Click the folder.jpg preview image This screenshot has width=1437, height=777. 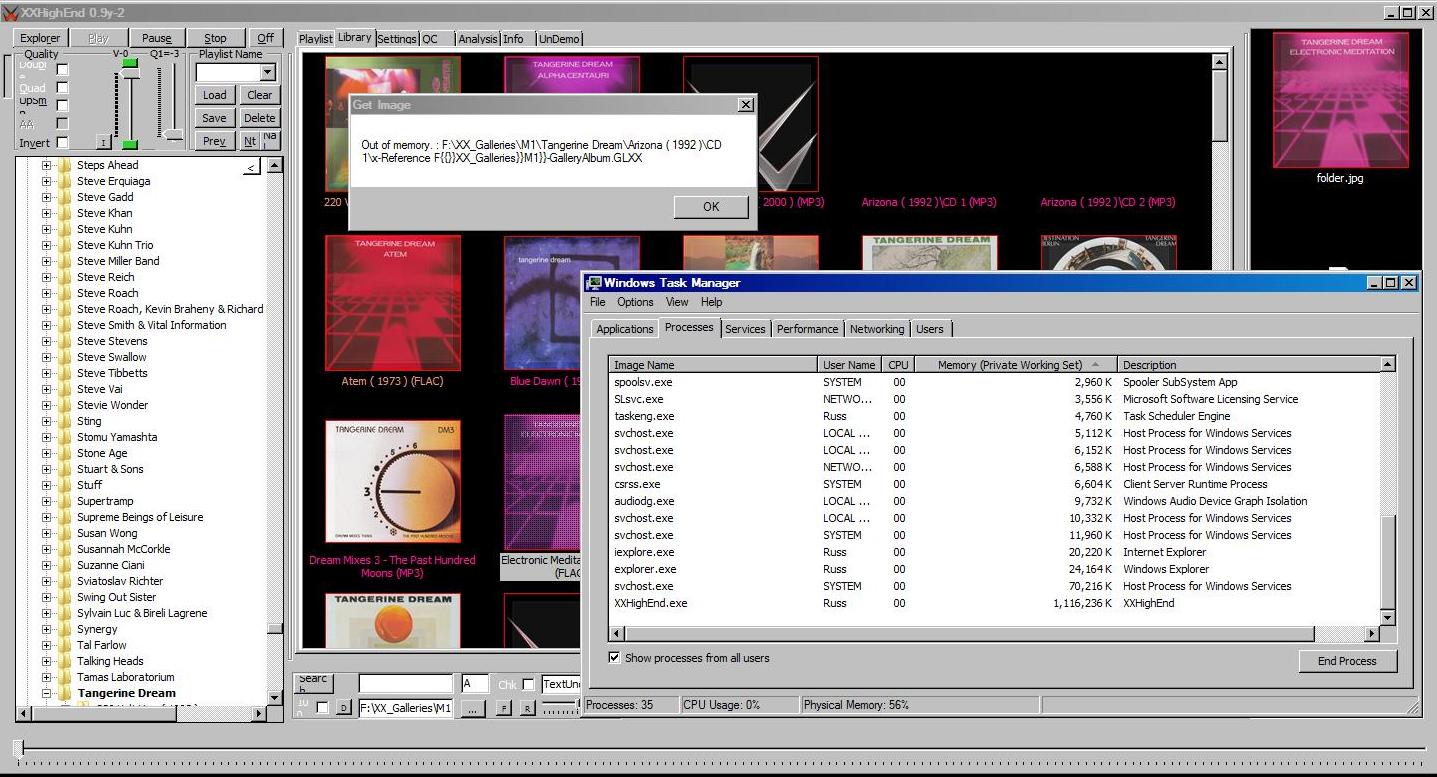click(x=1340, y=100)
